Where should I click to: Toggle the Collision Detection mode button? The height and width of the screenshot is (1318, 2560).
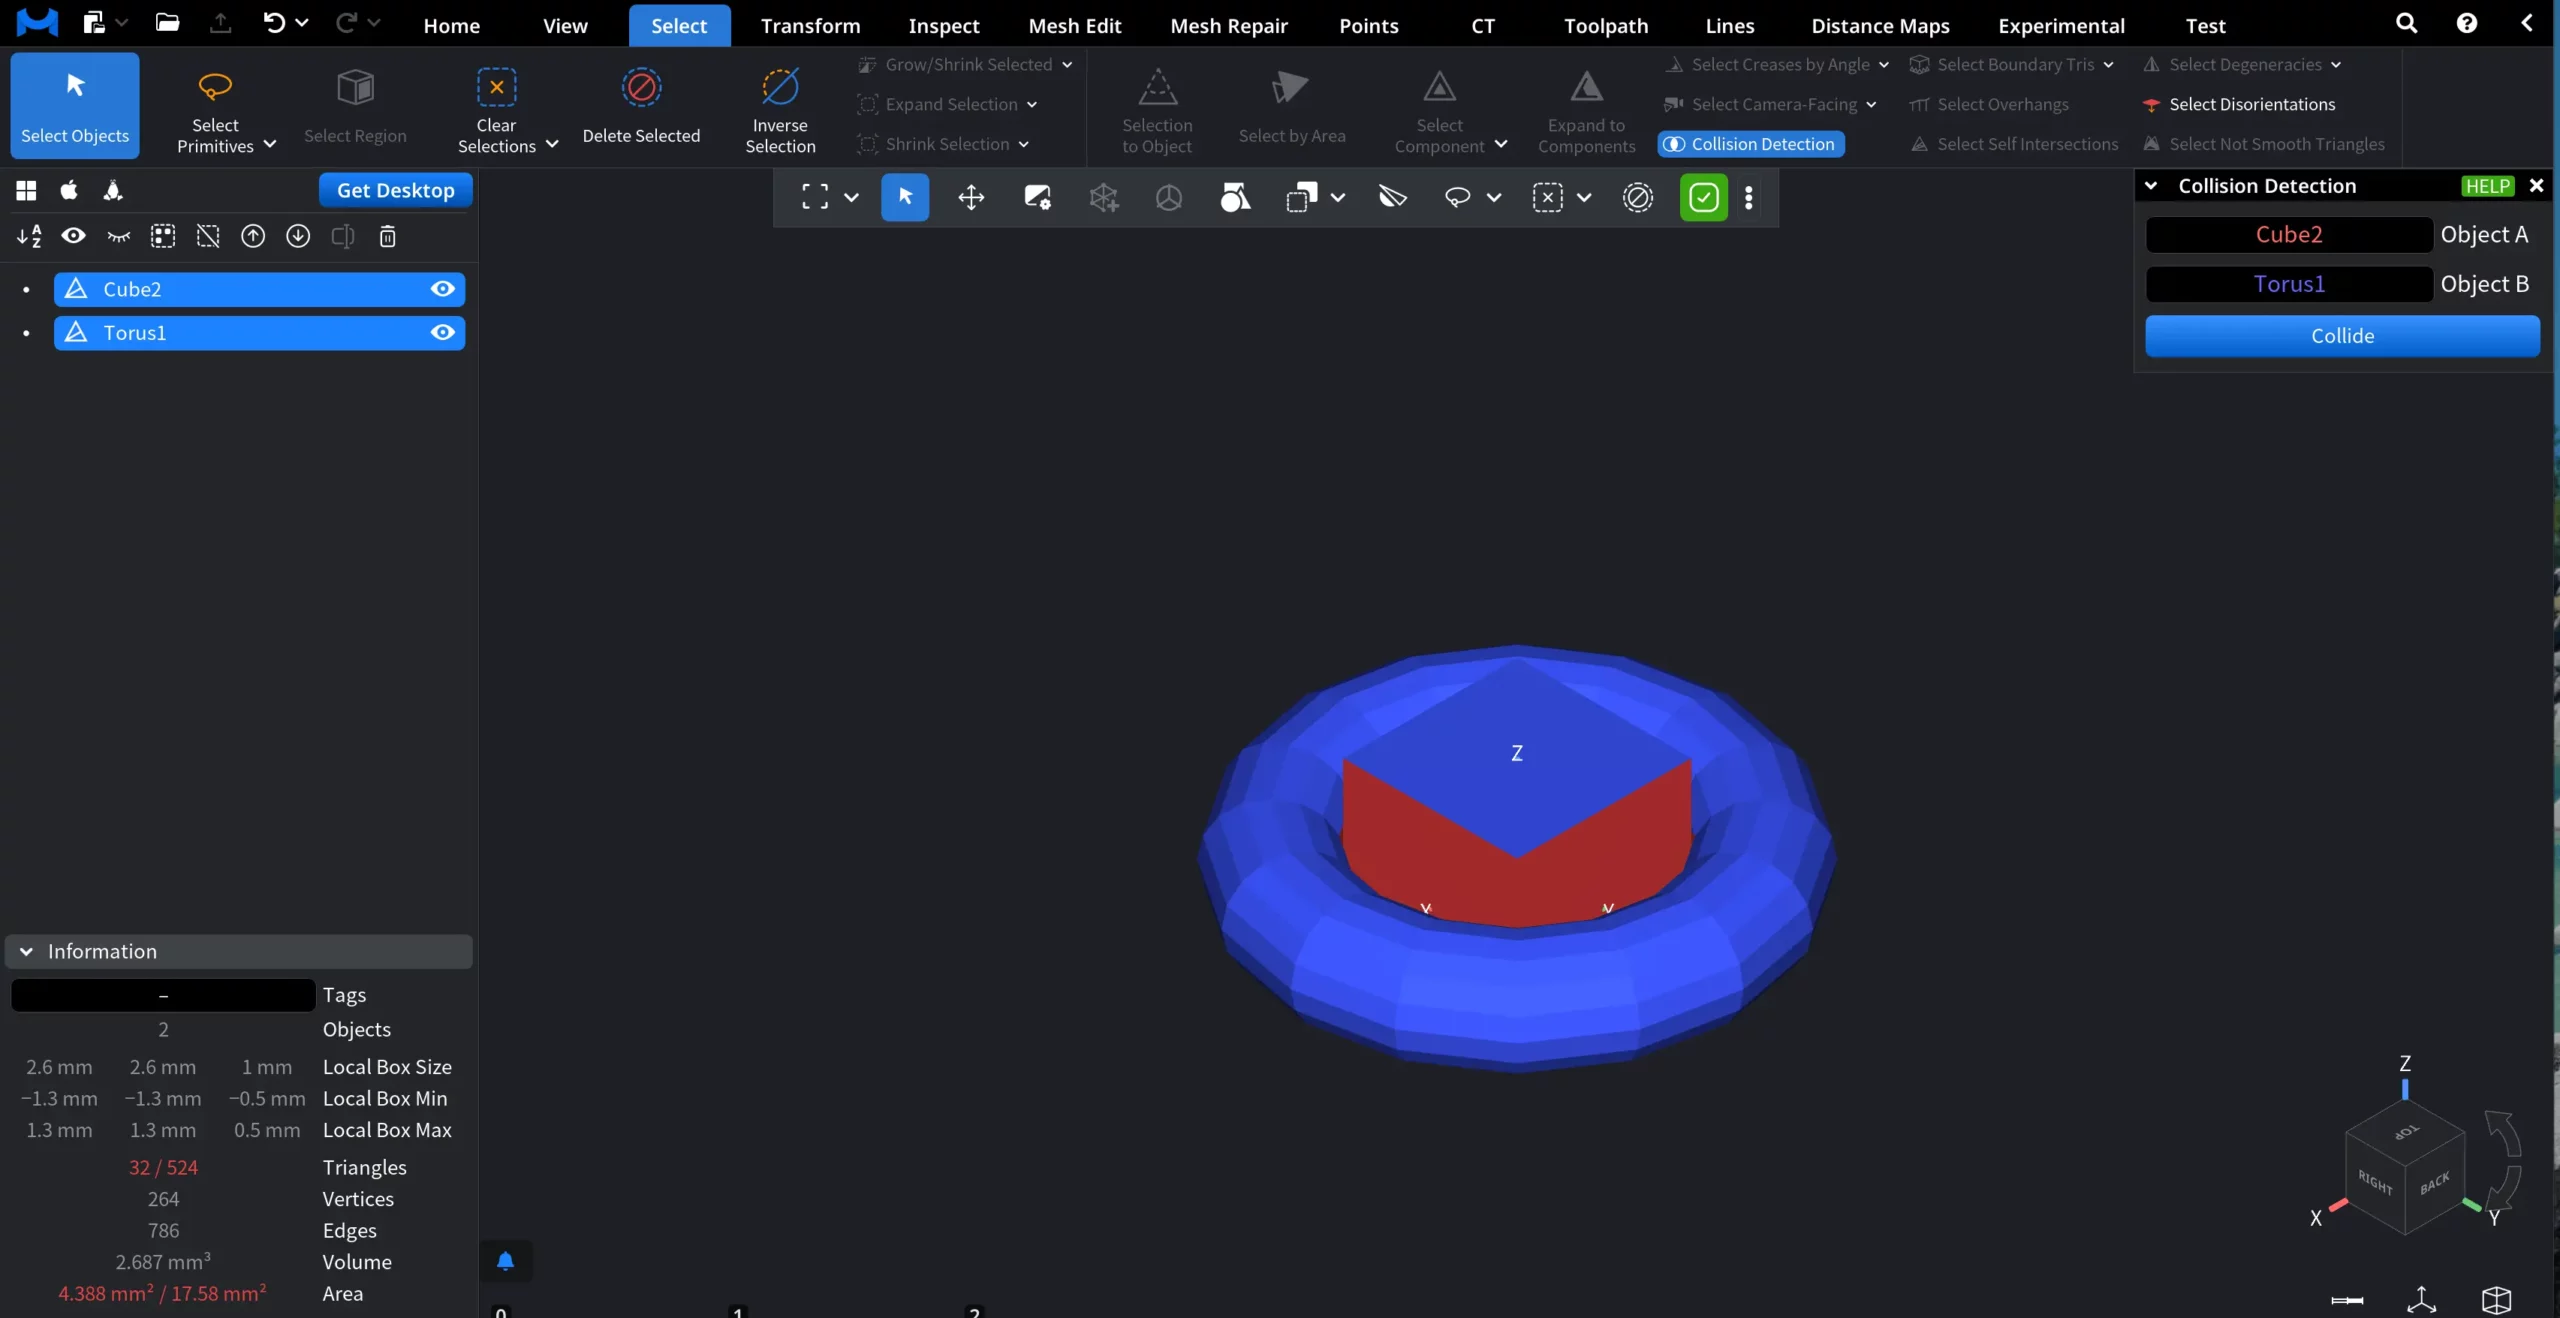(x=1748, y=144)
